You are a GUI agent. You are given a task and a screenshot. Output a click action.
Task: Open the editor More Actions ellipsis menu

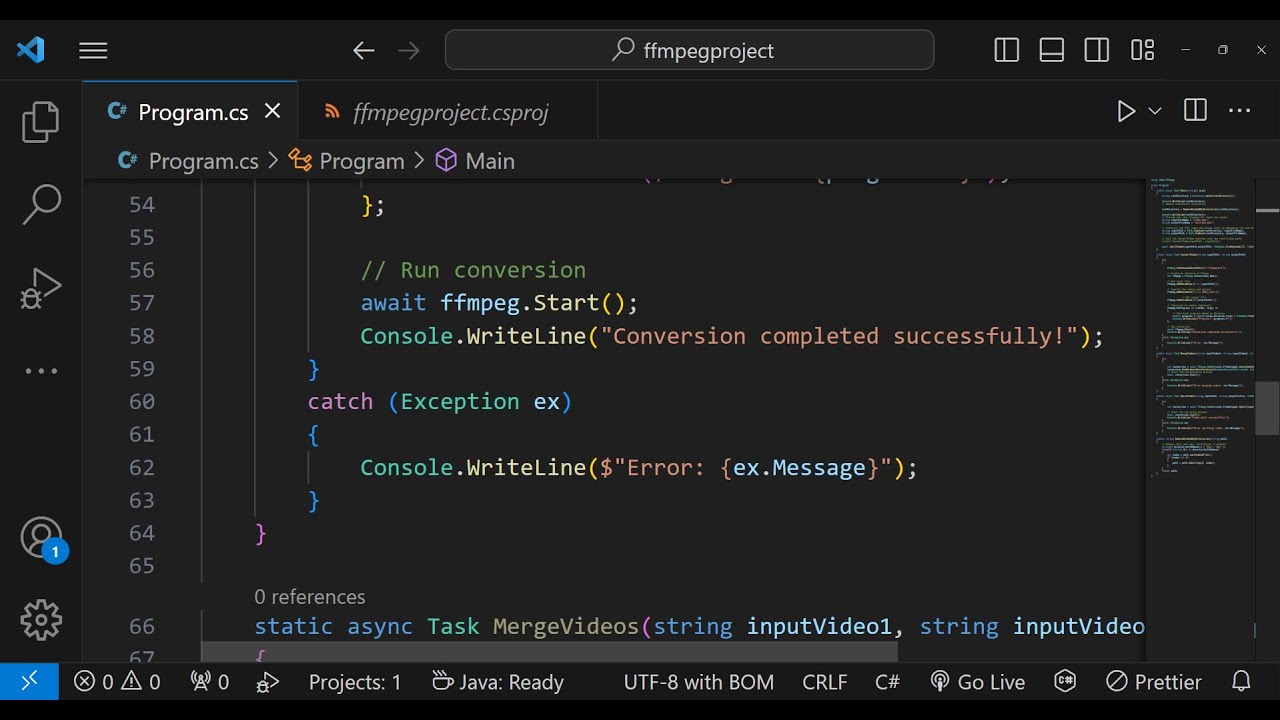1240,111
